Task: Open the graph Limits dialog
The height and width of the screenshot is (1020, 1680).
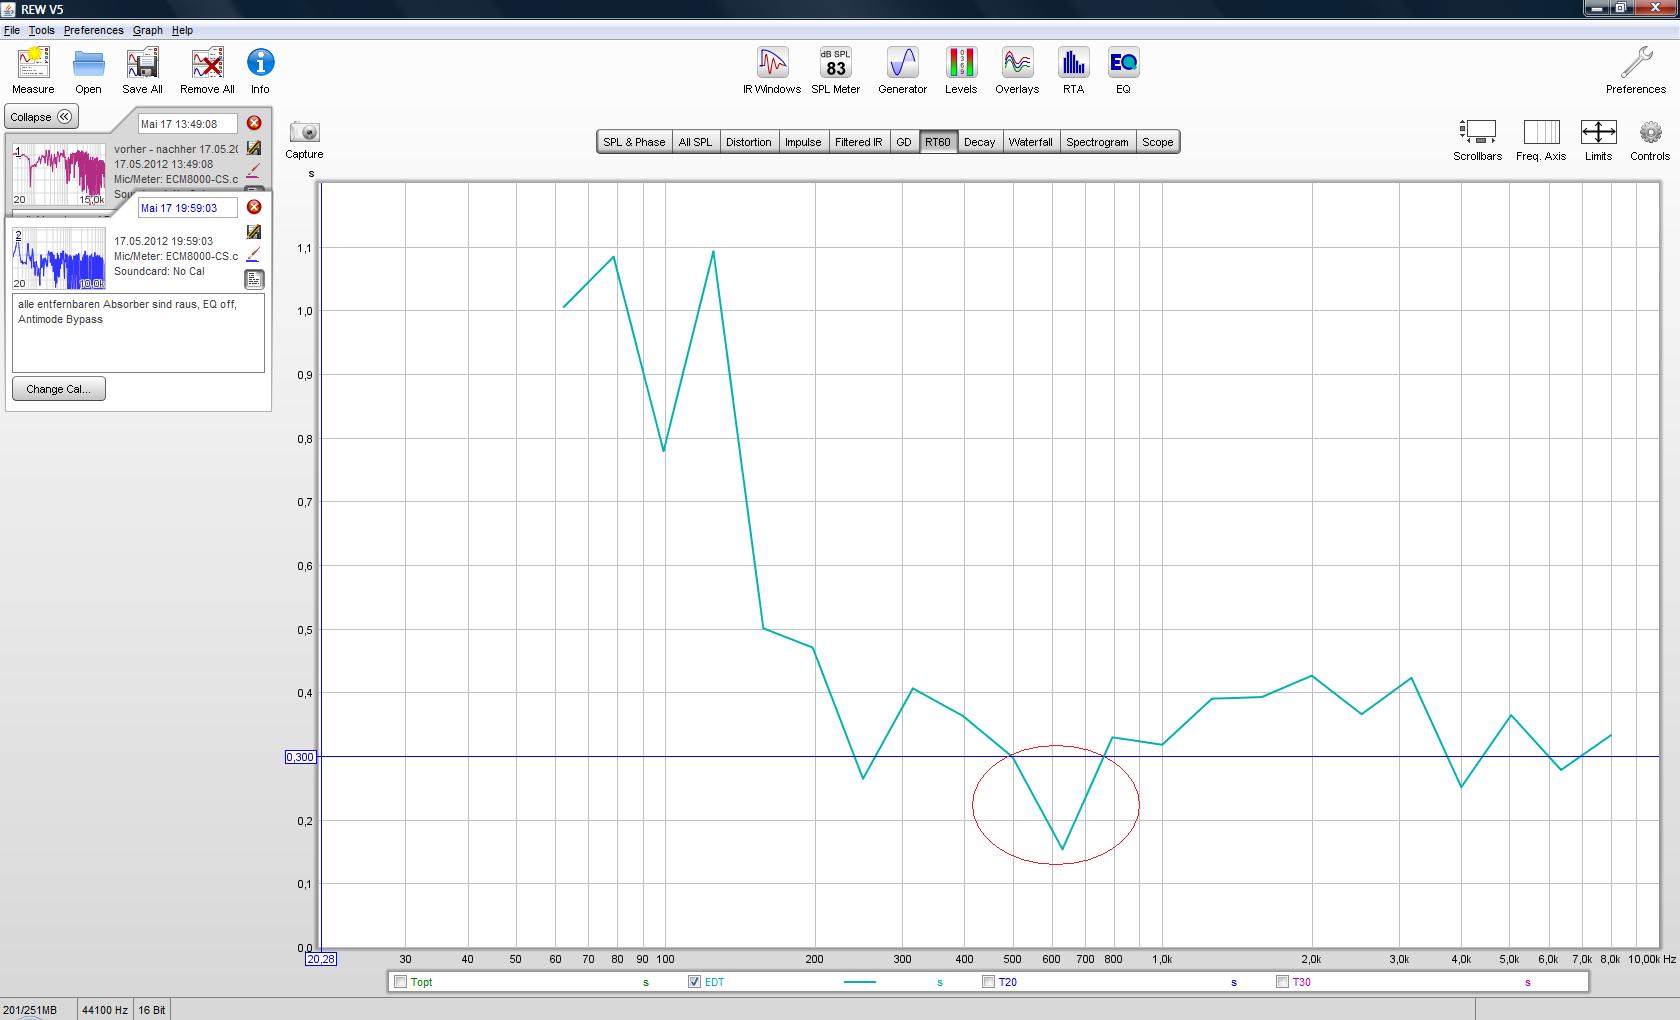Action: (x=1598, y=140)
